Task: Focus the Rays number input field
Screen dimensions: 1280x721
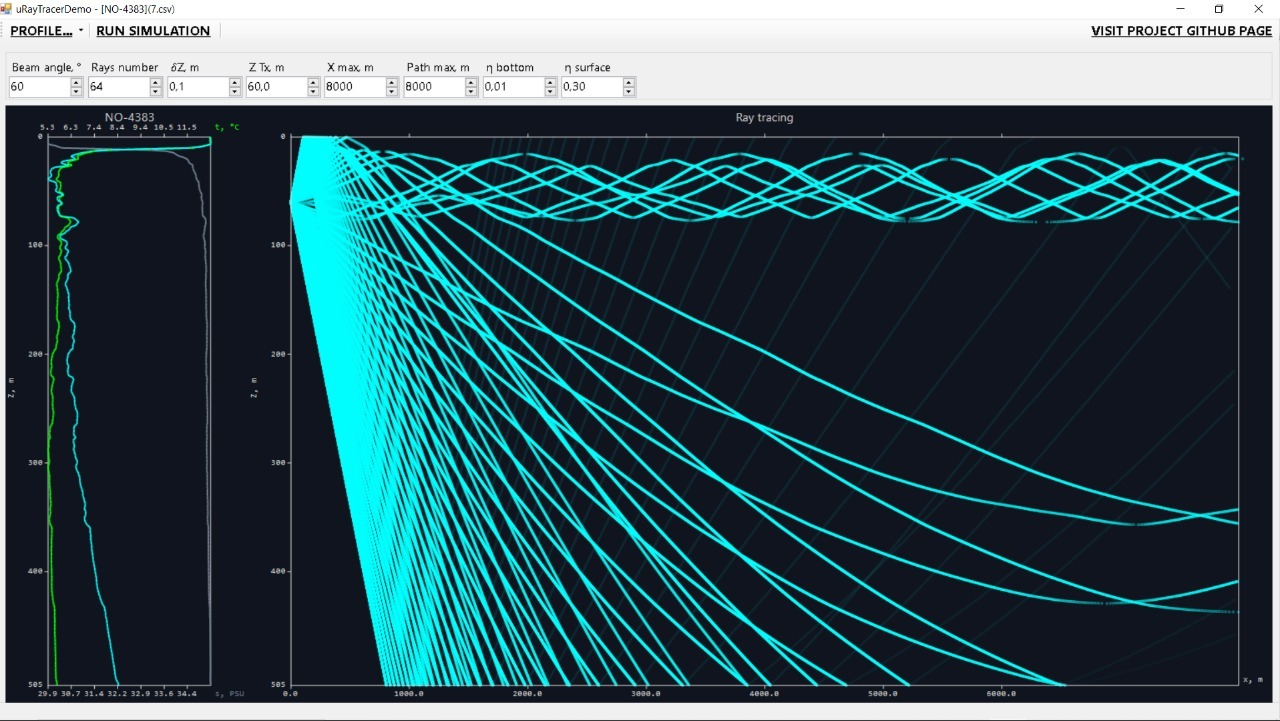Action: (x=118, y=87)
